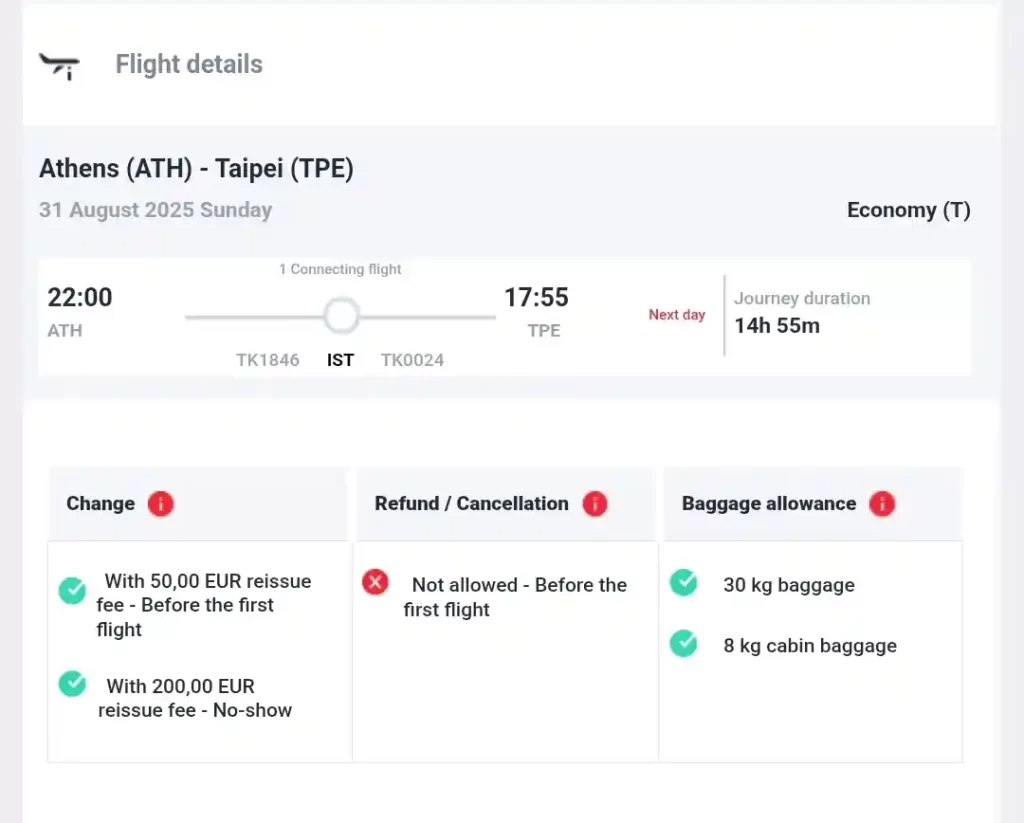
Task: Select the Baggage allowance column header
Action: point(768,504)
